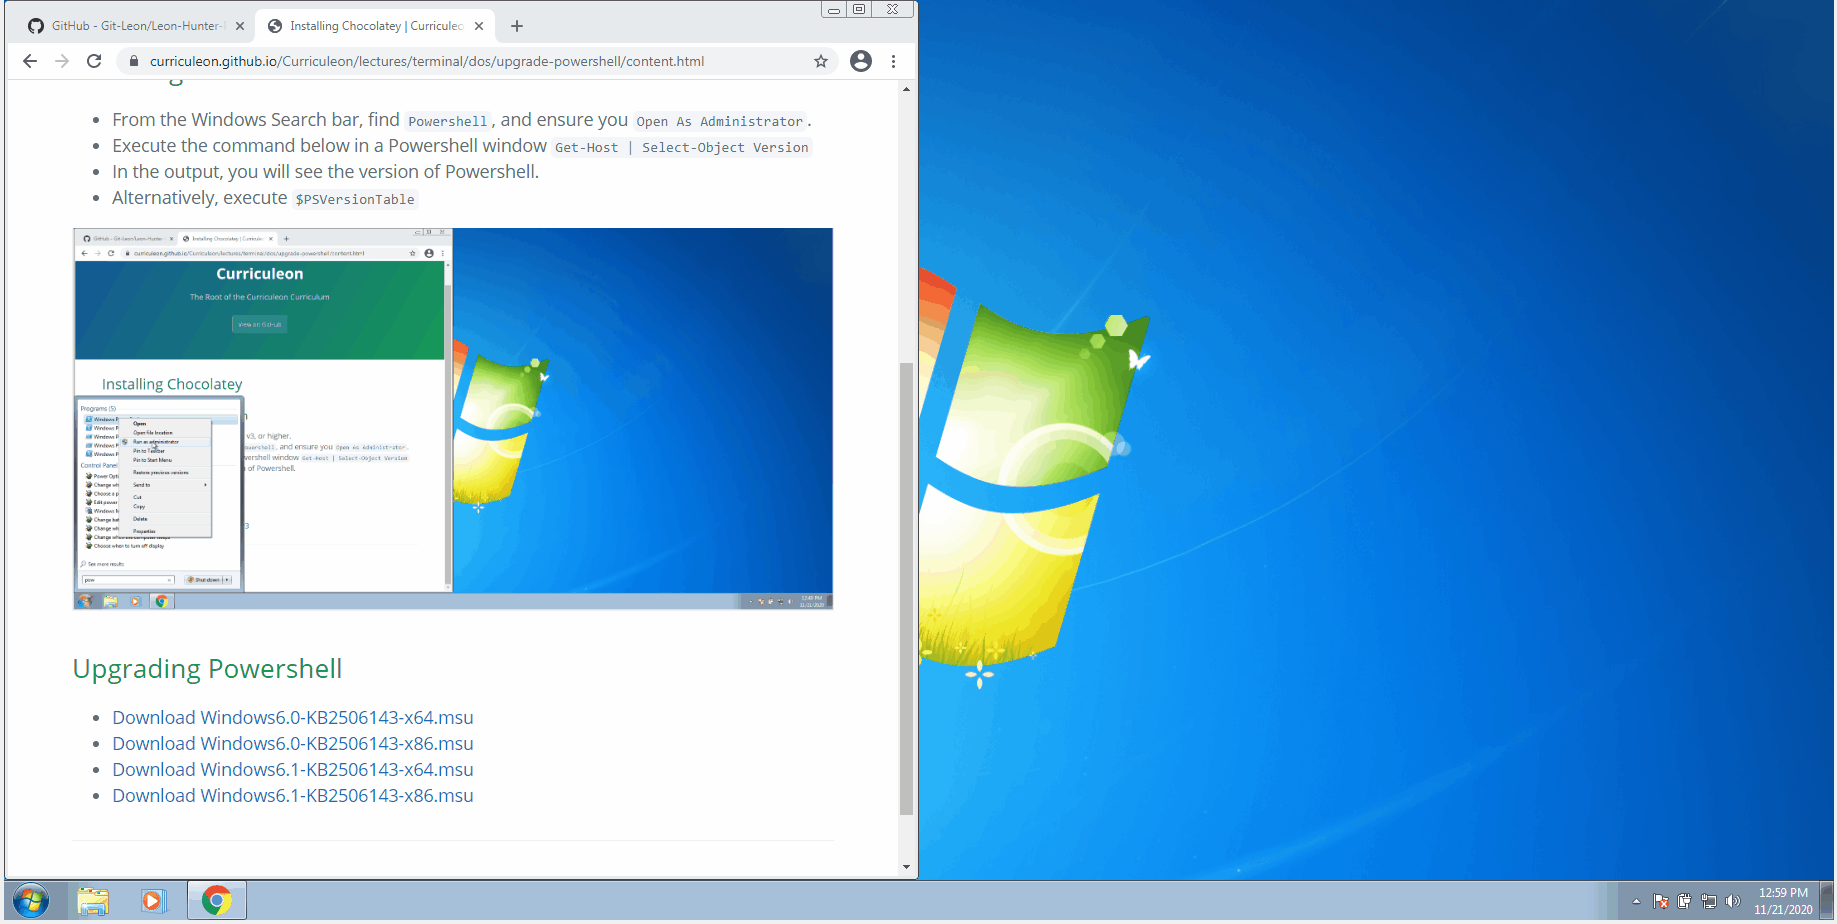
Task: Close the GitHub Git-Leon tab
Action: click(x=240, y=26)
